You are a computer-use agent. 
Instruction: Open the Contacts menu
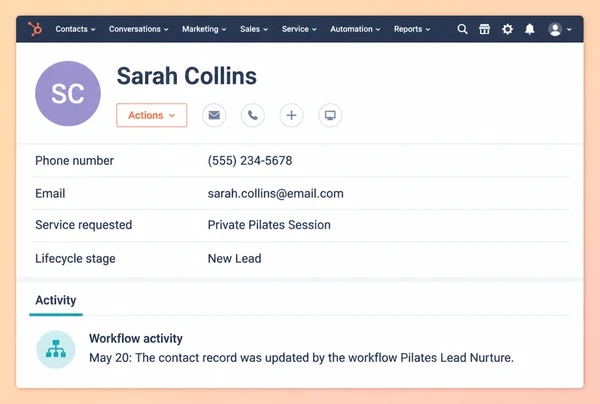(75, 29)
